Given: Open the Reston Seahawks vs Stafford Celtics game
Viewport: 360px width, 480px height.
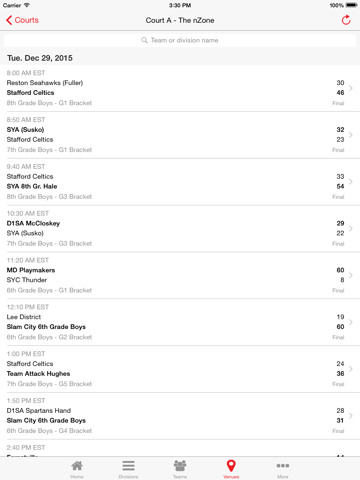Looking at the screenshot, I should coord(180,88).
